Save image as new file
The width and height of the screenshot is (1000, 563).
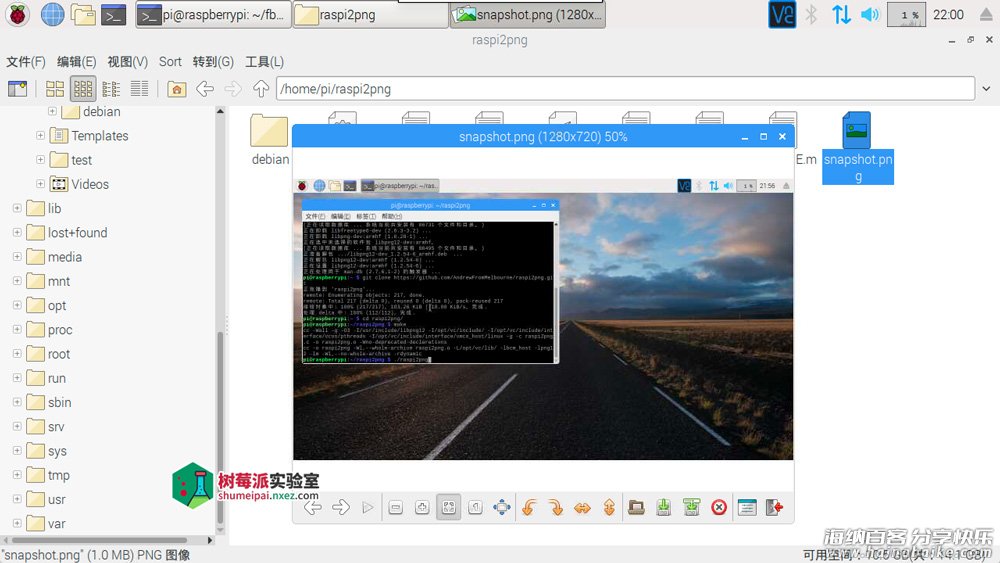click(691, 508)
